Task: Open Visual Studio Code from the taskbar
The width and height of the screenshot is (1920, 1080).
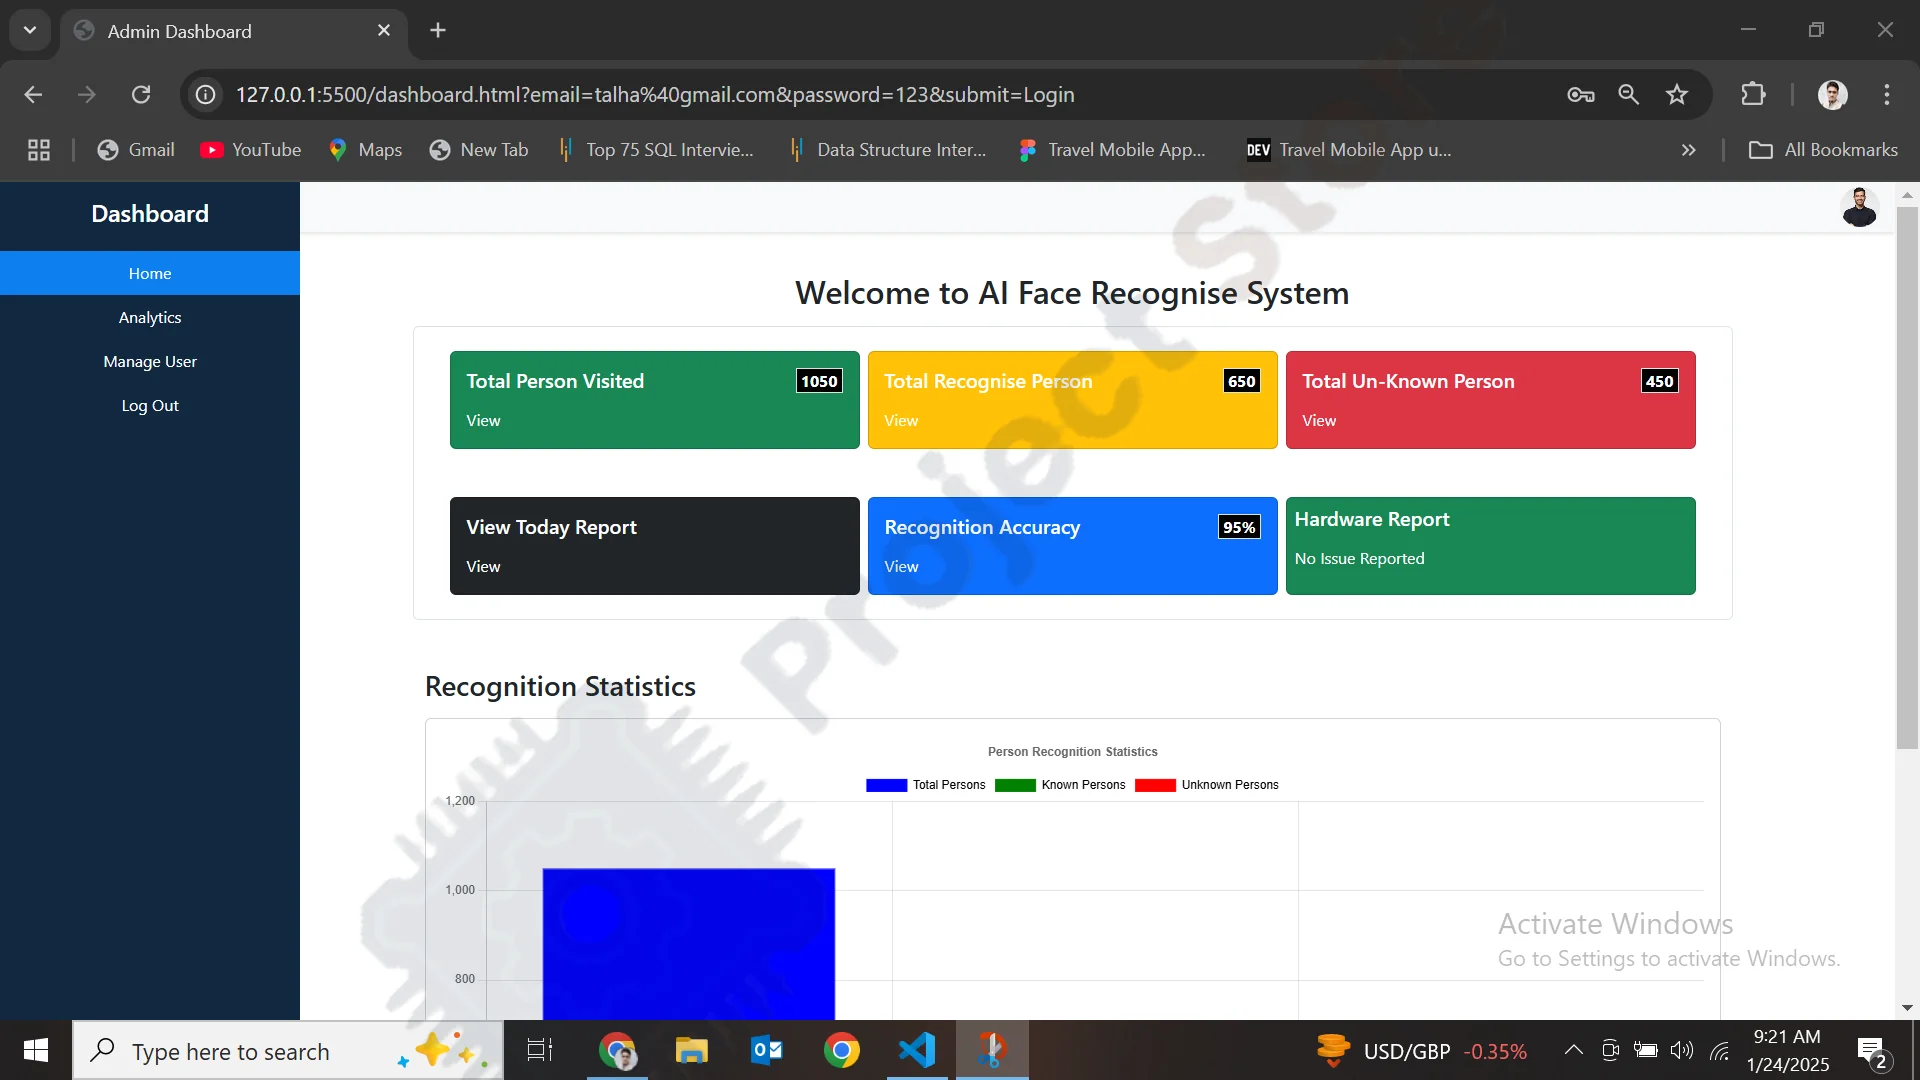Action: [x=917, y=1050]
